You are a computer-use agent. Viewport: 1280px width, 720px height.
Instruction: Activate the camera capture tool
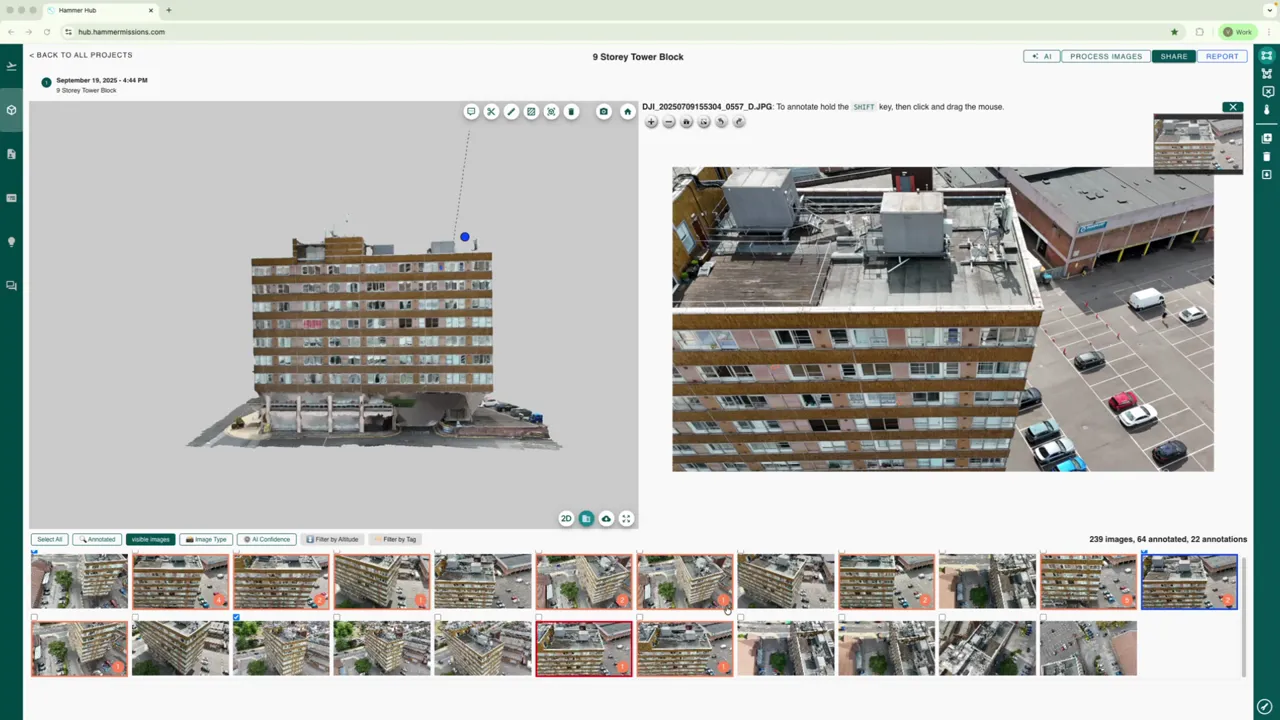coord(603,111)
